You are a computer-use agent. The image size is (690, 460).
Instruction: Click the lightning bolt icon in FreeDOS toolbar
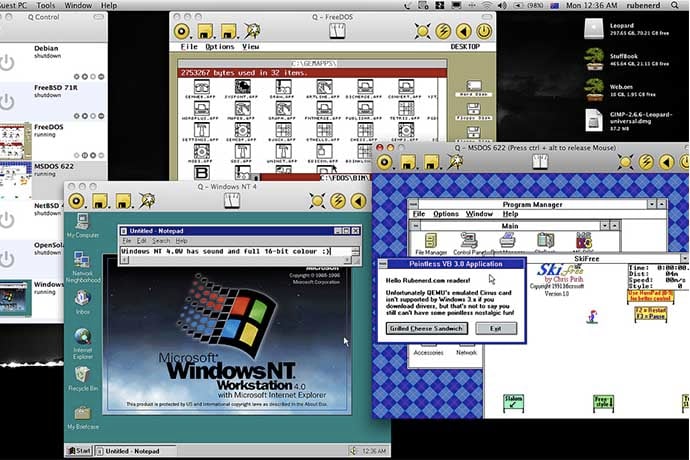tap(443, 31)
